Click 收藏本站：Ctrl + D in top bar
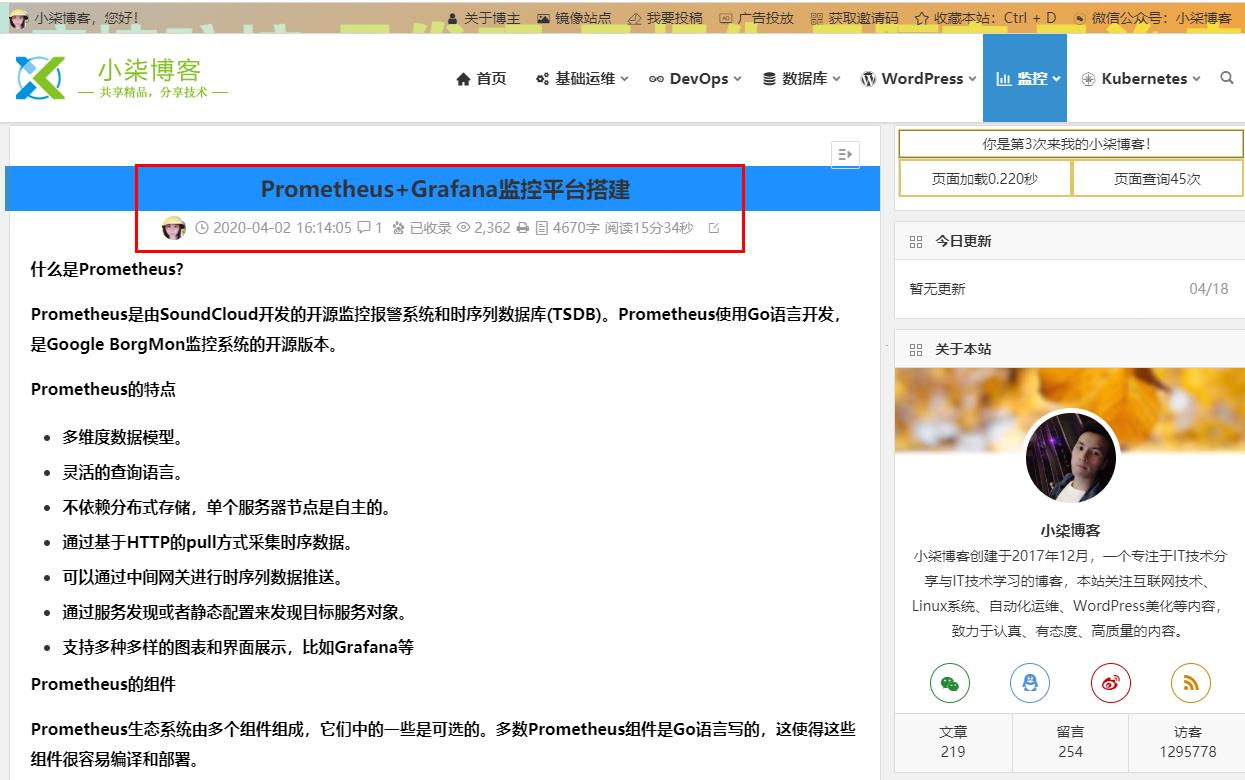This screenshot has width=1245, height=780. [985, 18]
